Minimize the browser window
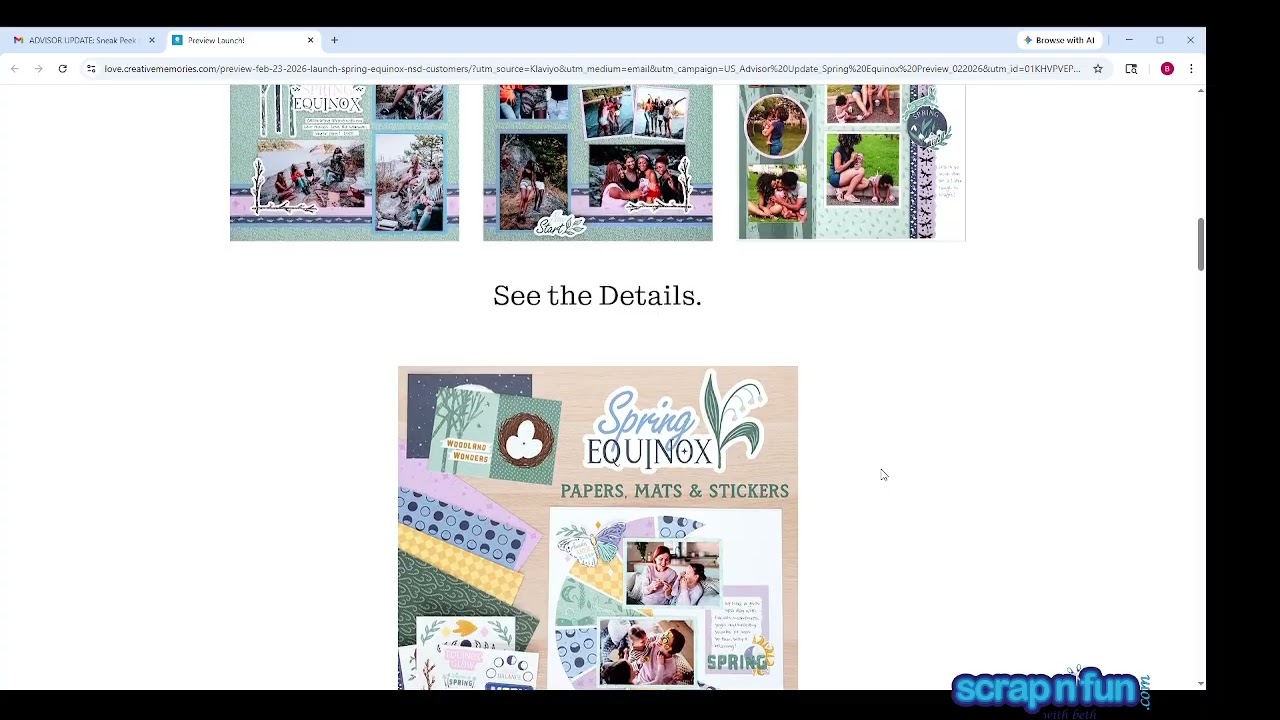Image resolution: width=1280 pixels, height=720 pixels. [1129, 40]
